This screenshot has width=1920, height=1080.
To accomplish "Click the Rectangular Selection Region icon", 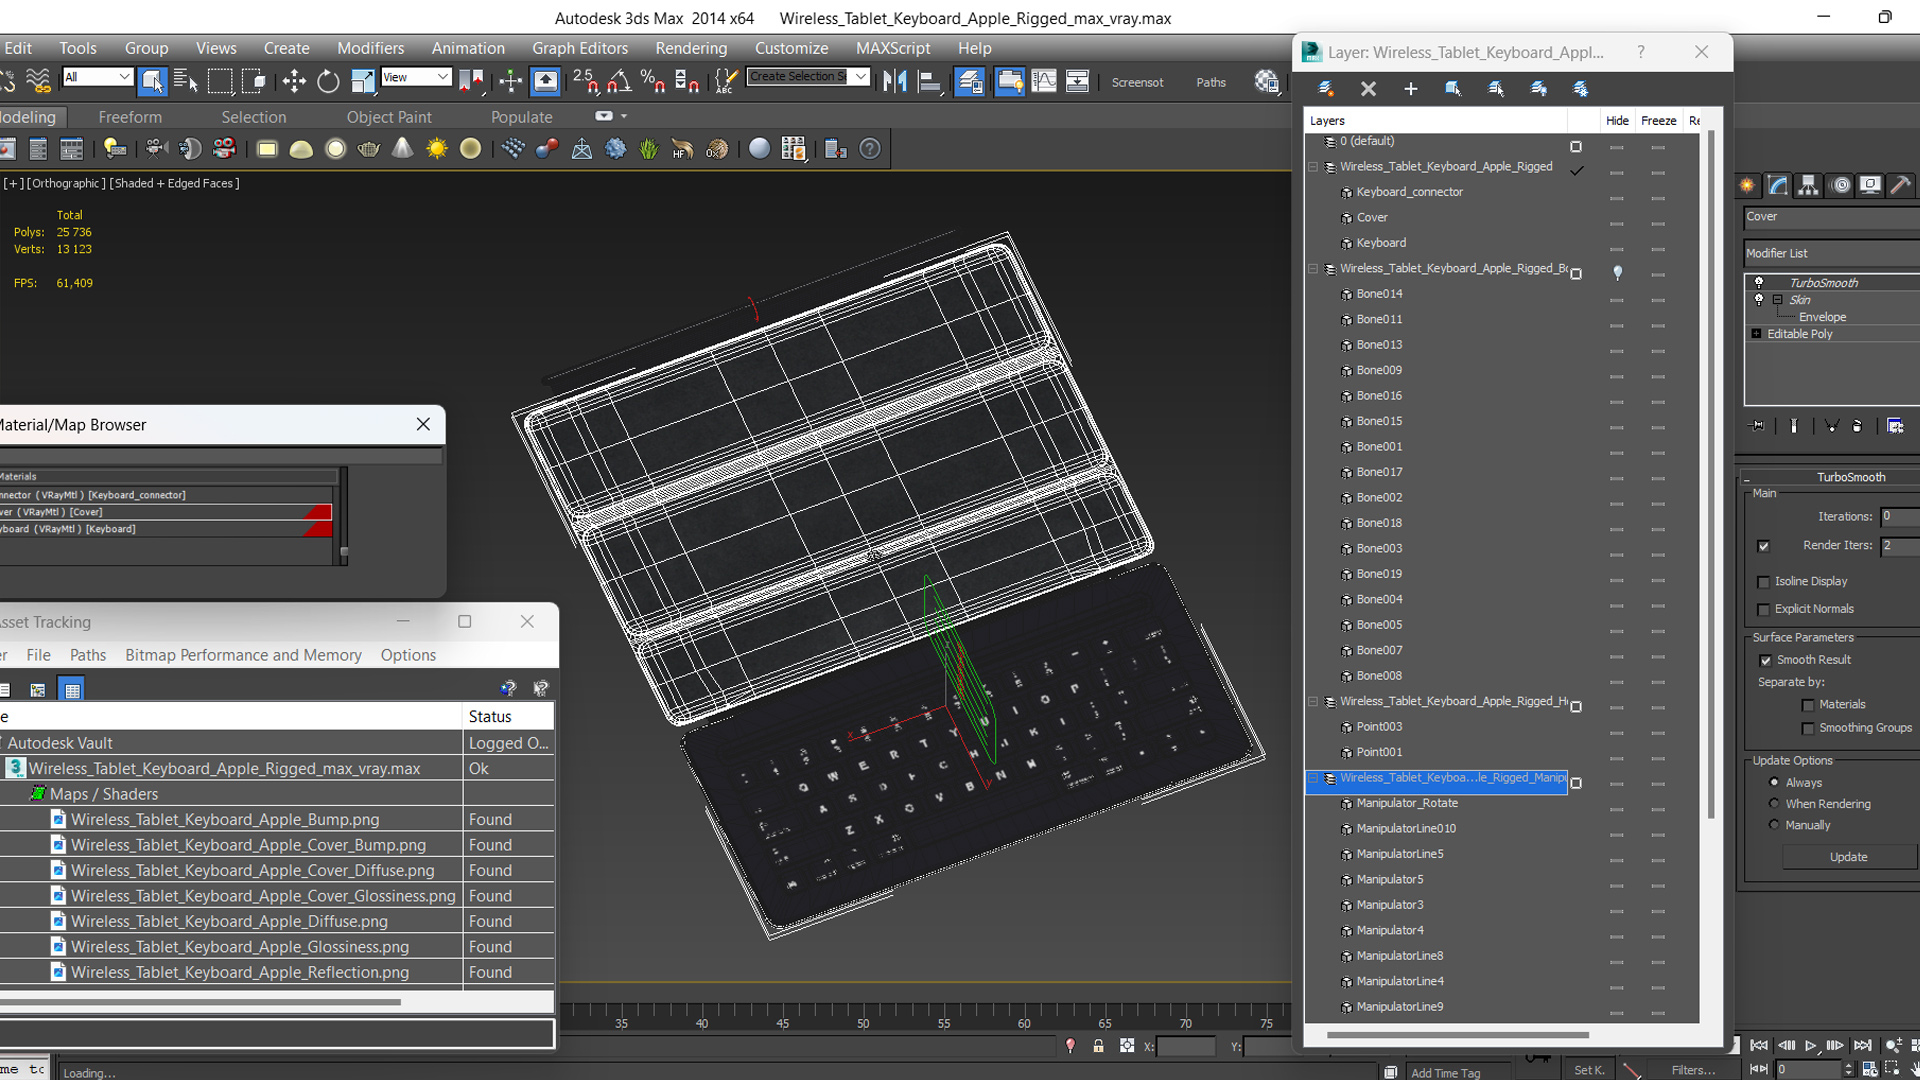I will pos(220,81).
